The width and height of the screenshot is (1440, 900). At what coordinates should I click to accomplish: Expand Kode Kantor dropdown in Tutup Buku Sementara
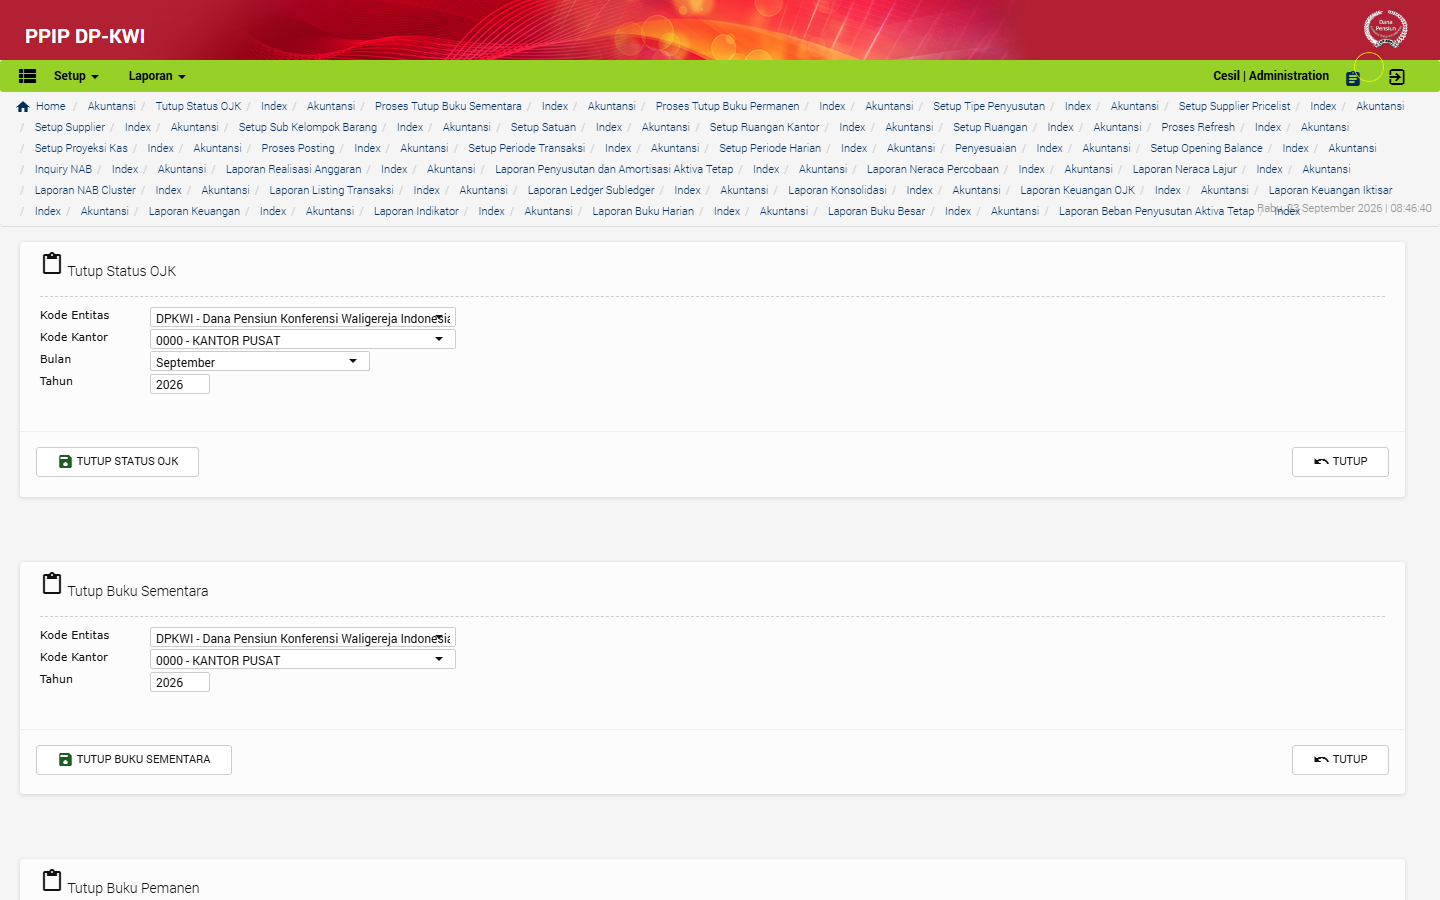point(303,660)
